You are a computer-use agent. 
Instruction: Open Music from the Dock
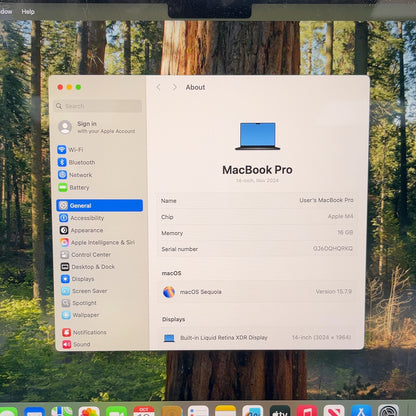tap(307, 411)
